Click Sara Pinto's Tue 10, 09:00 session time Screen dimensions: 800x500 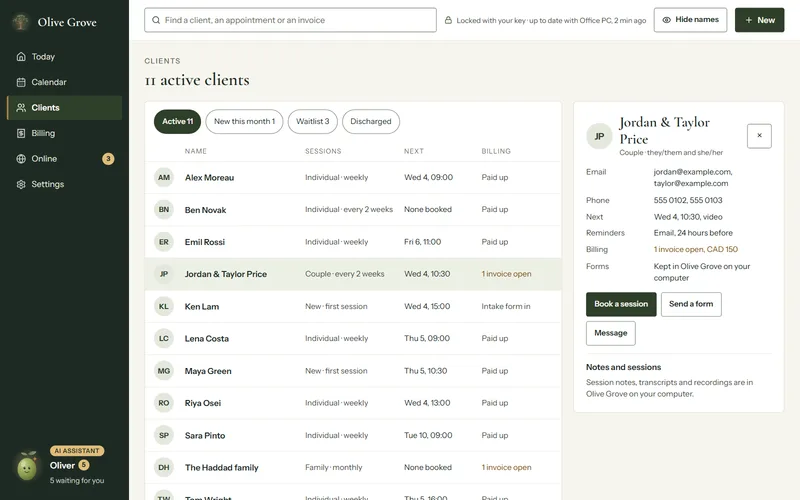pyautogui.click(x=428, y=435)
